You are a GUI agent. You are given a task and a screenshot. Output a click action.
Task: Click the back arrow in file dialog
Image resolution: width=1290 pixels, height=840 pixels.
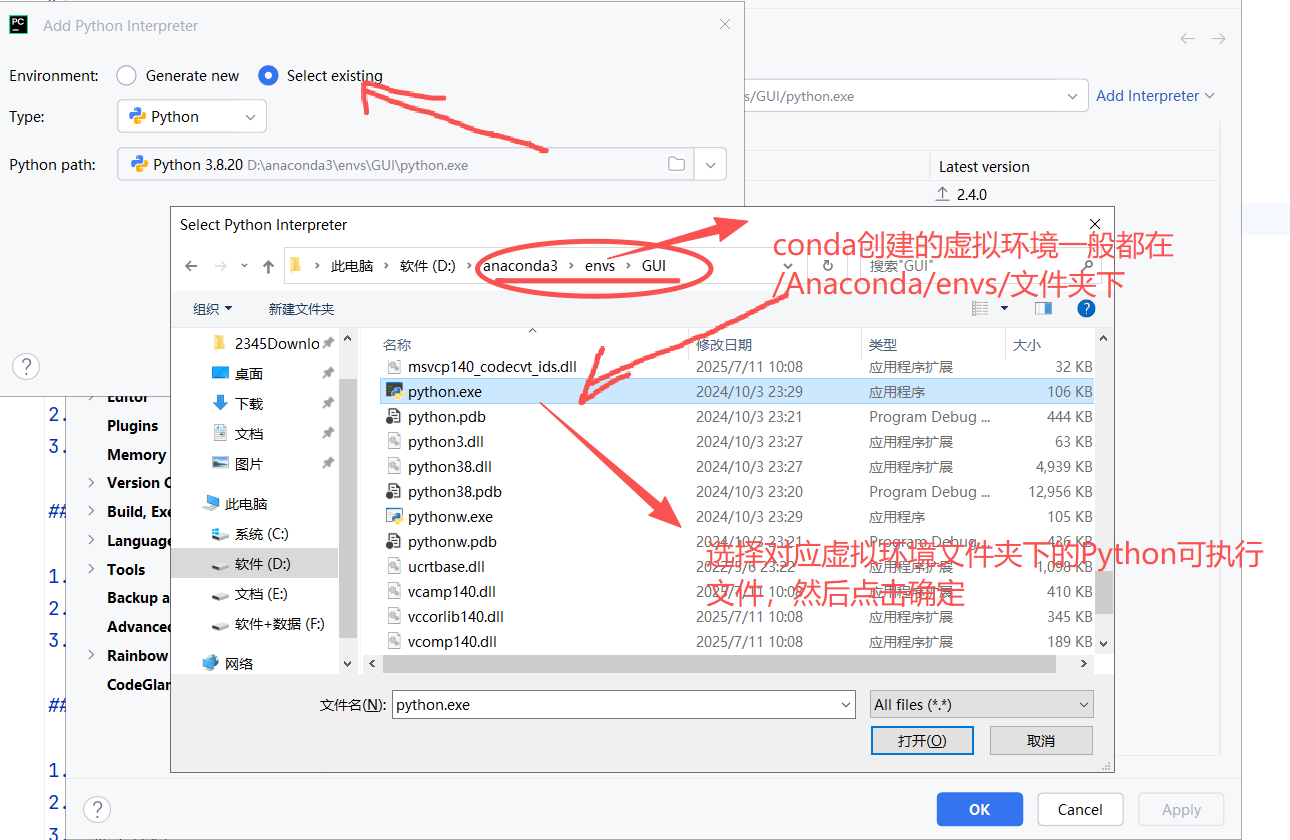(x=191, y=266)
